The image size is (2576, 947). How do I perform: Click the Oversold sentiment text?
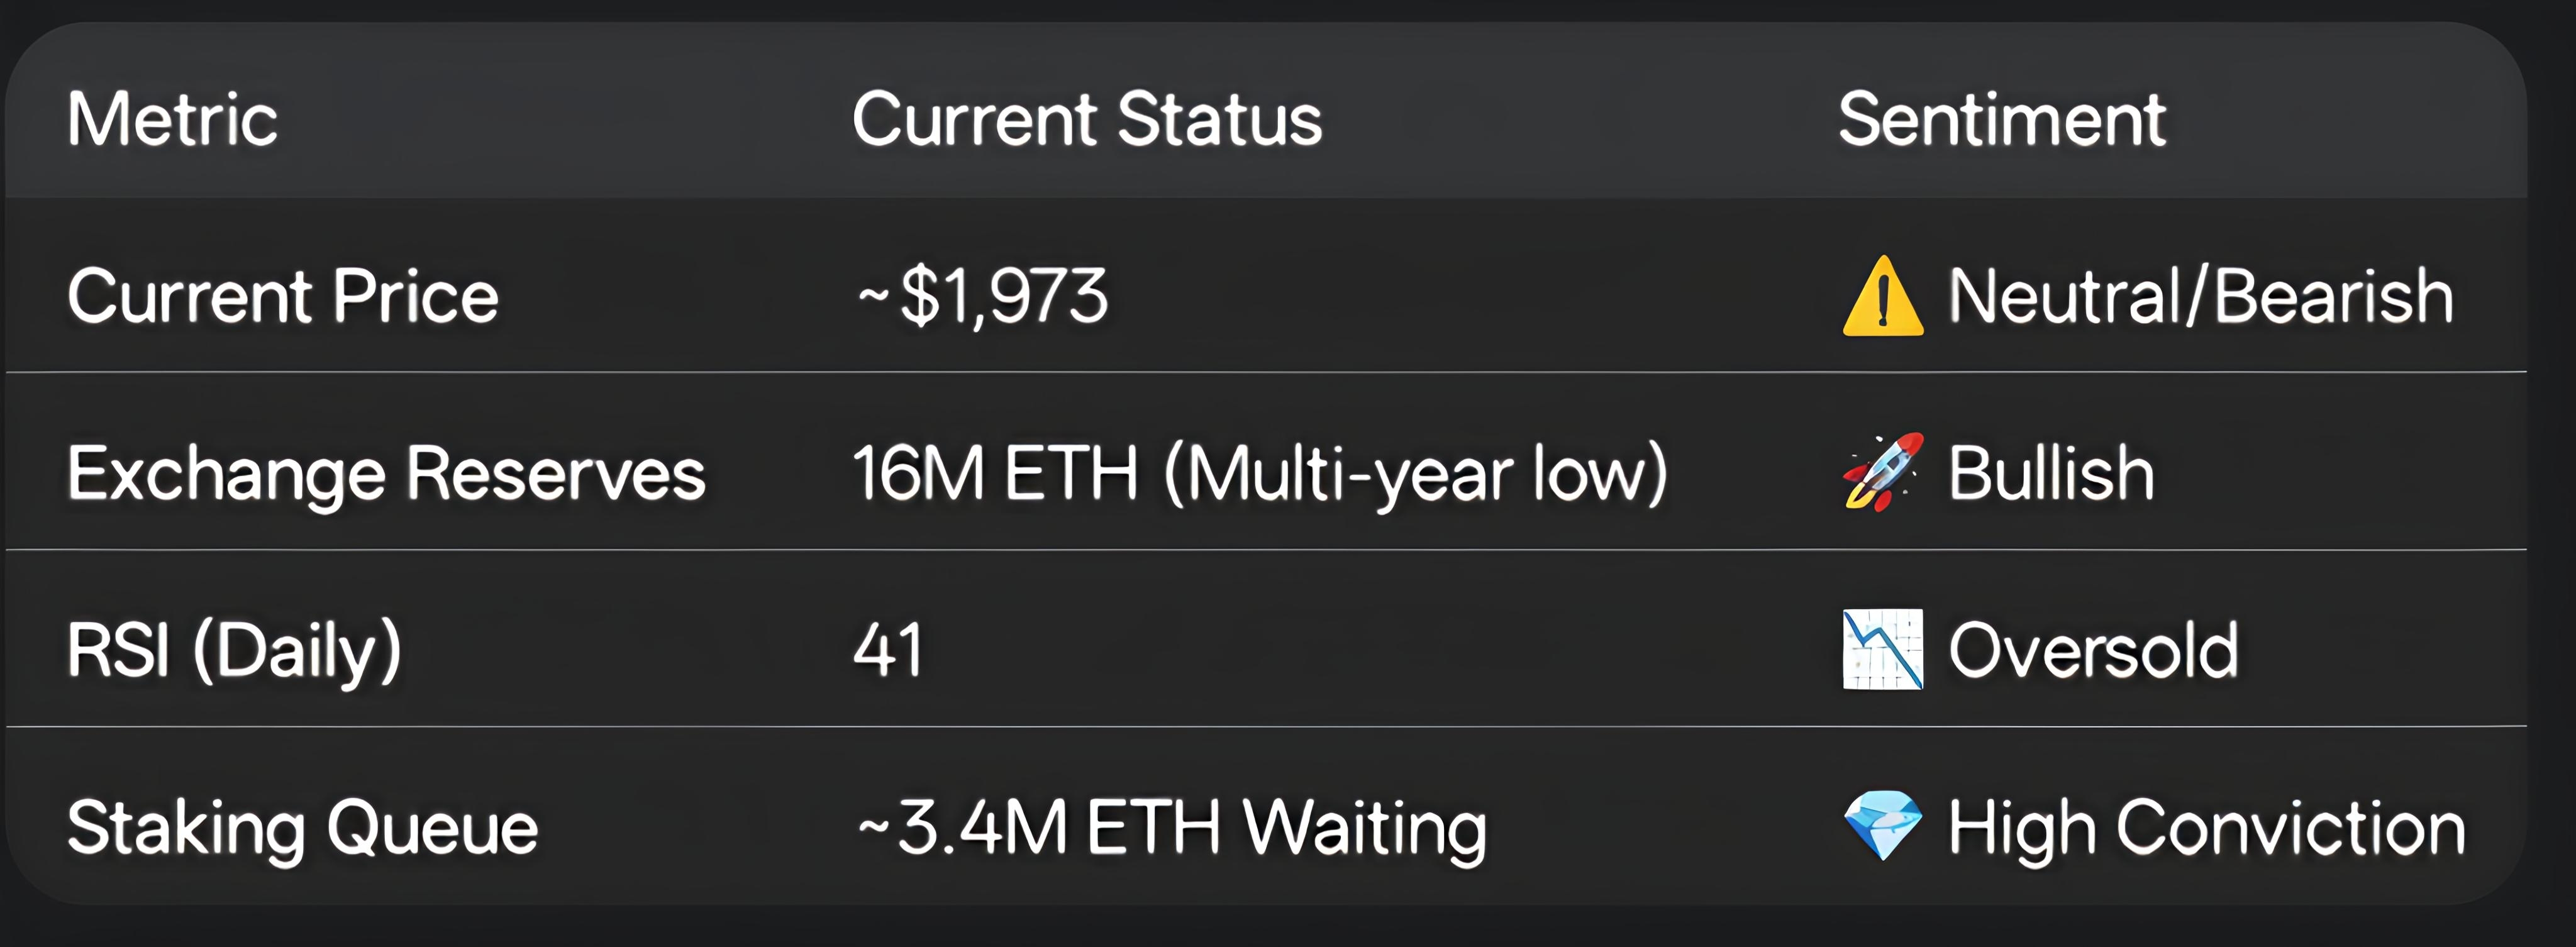pos(2093,650)
